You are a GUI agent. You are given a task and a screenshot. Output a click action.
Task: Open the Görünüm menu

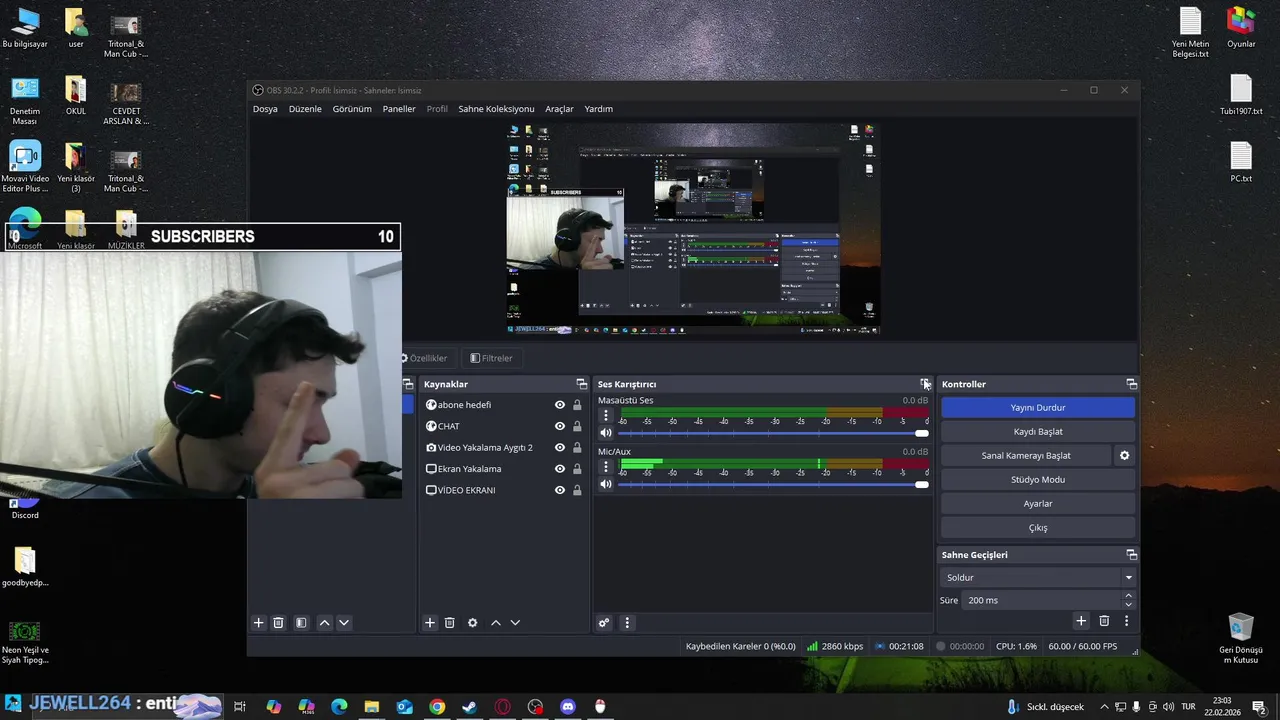352,109
